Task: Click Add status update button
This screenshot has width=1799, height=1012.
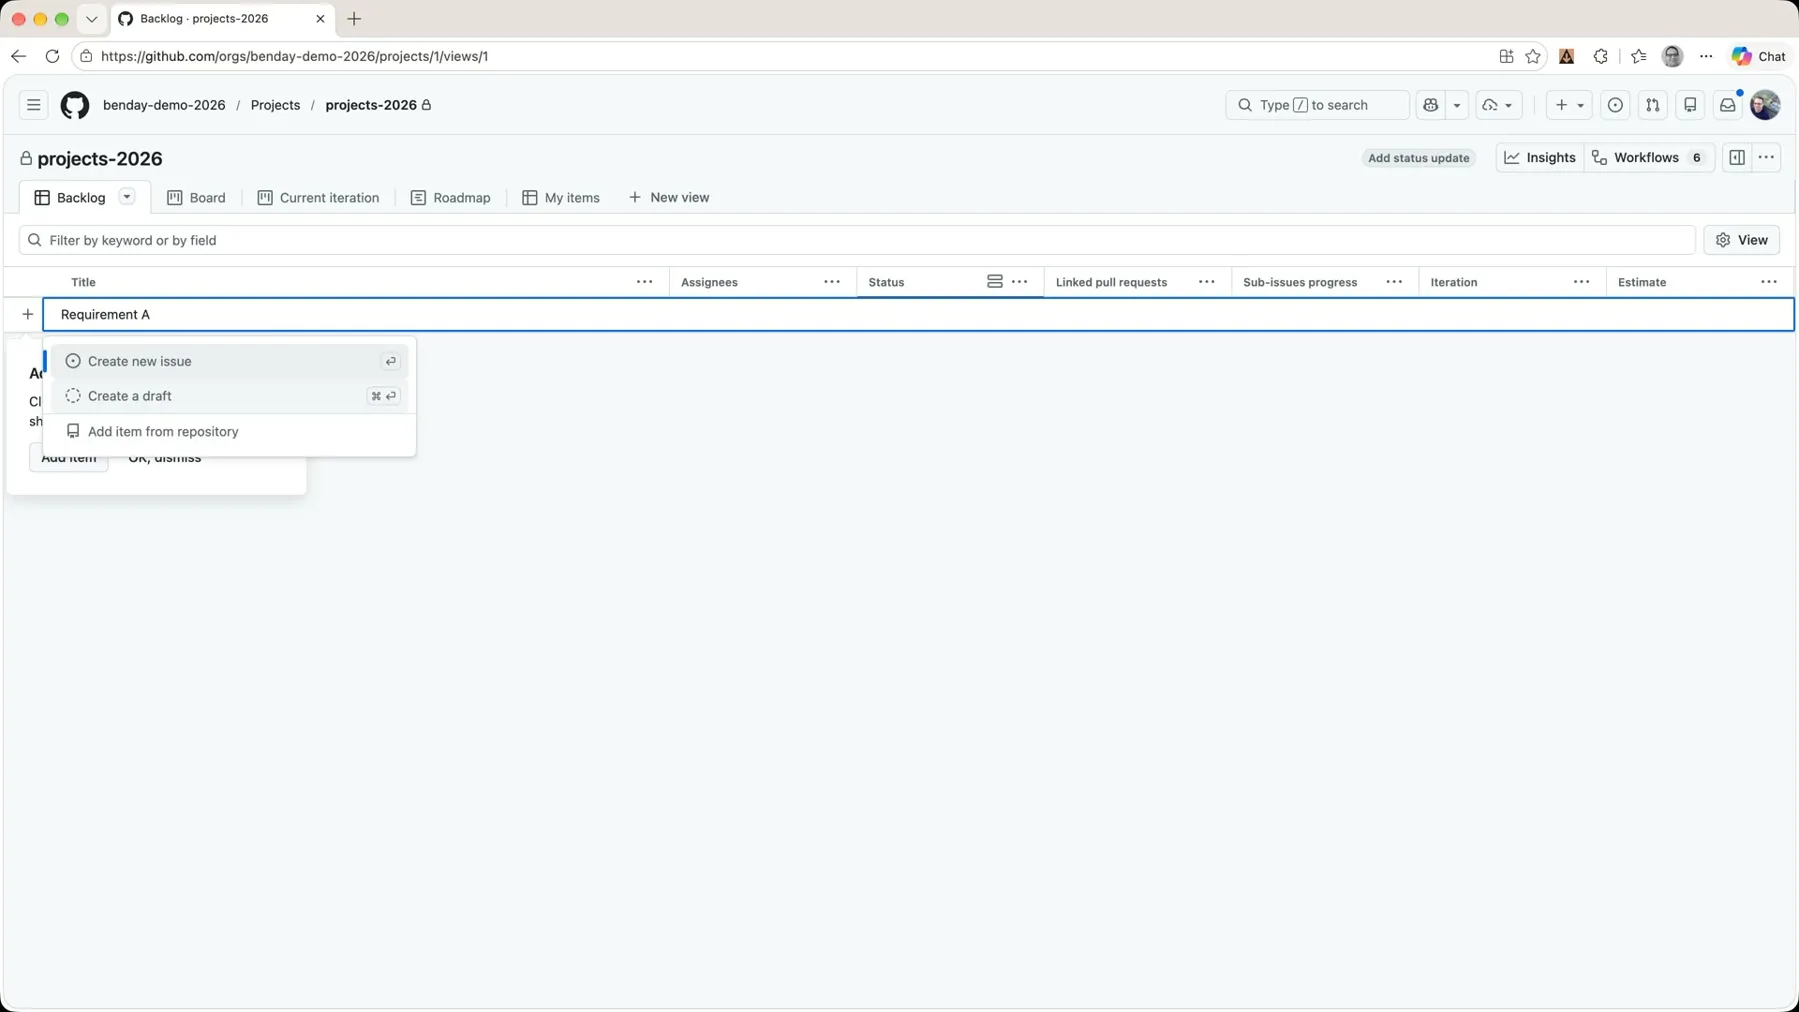Action: tap(1418, 158)
